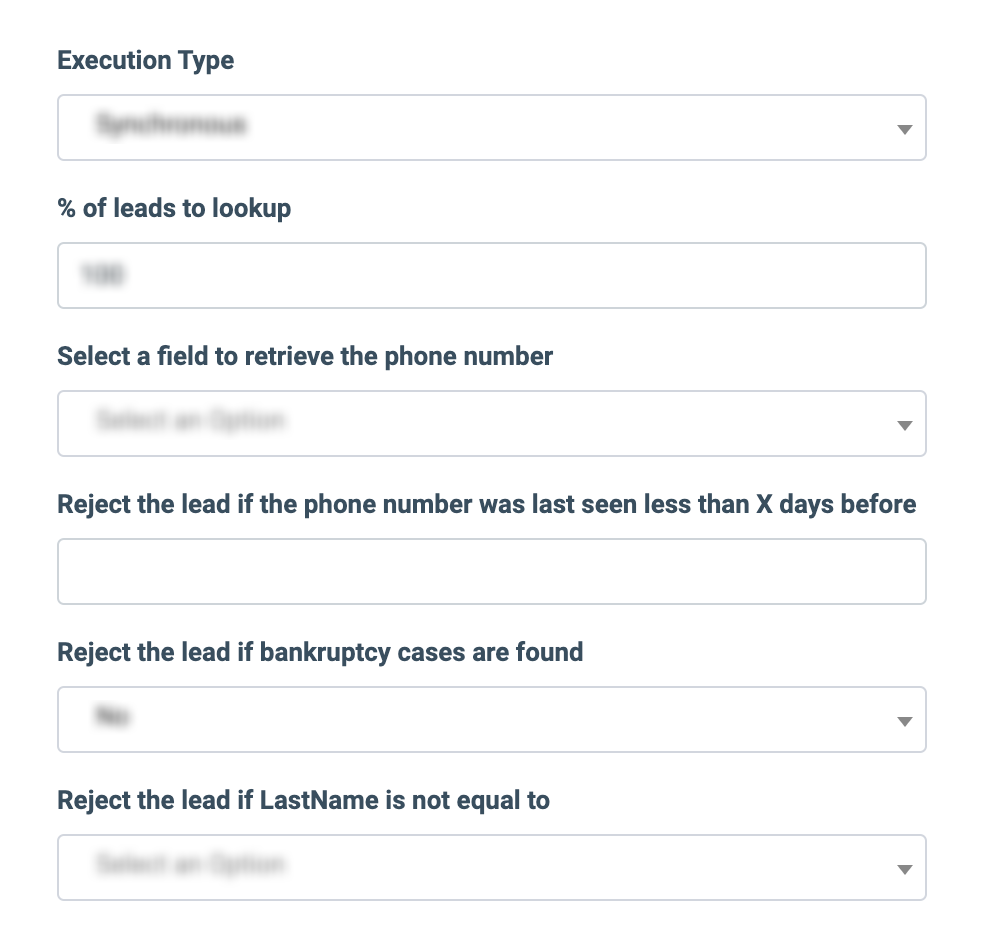The image size is (982, 944).
Task: Click the Execution Type label
Action: pos(146,60)
